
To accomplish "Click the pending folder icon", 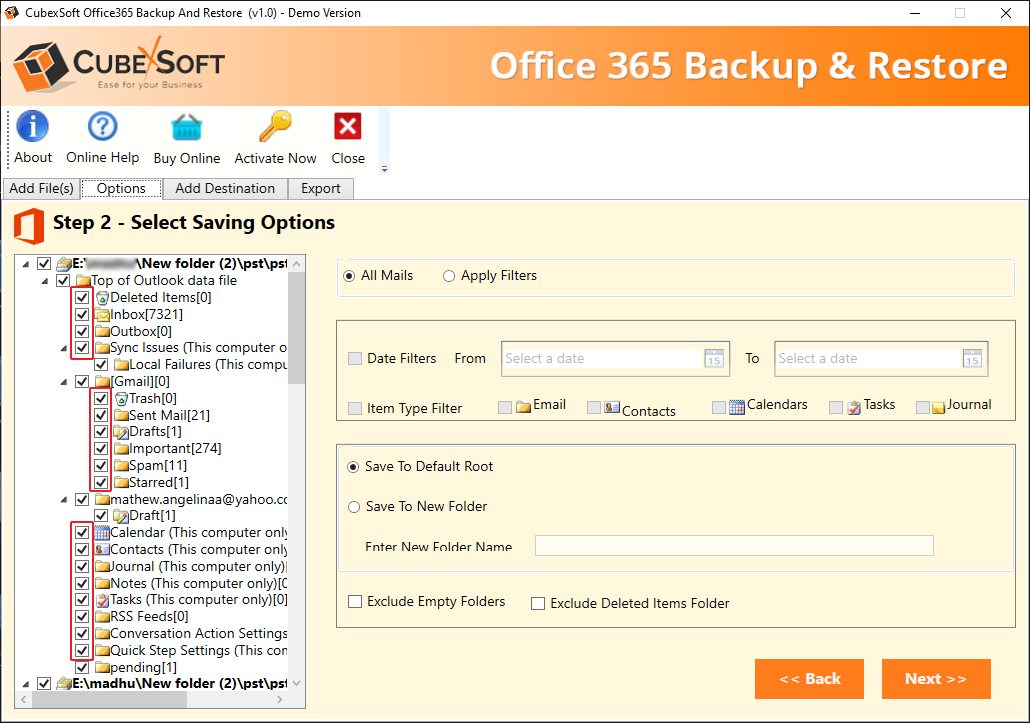I will pos(102,667).
